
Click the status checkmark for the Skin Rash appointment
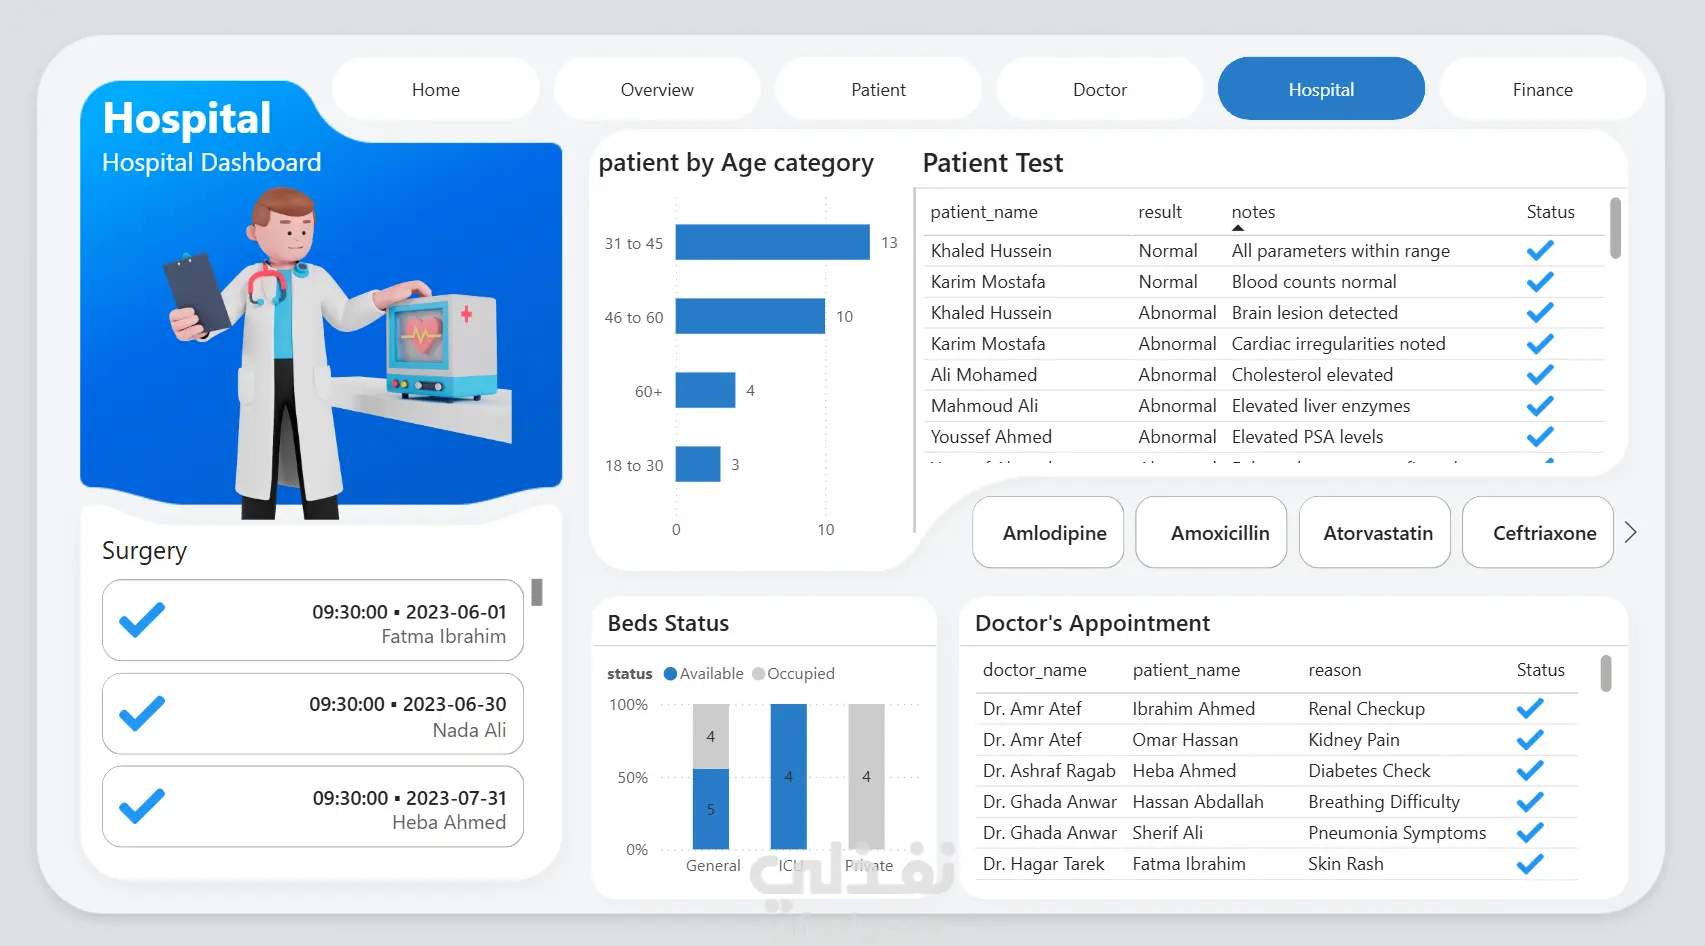[1530, 864]
